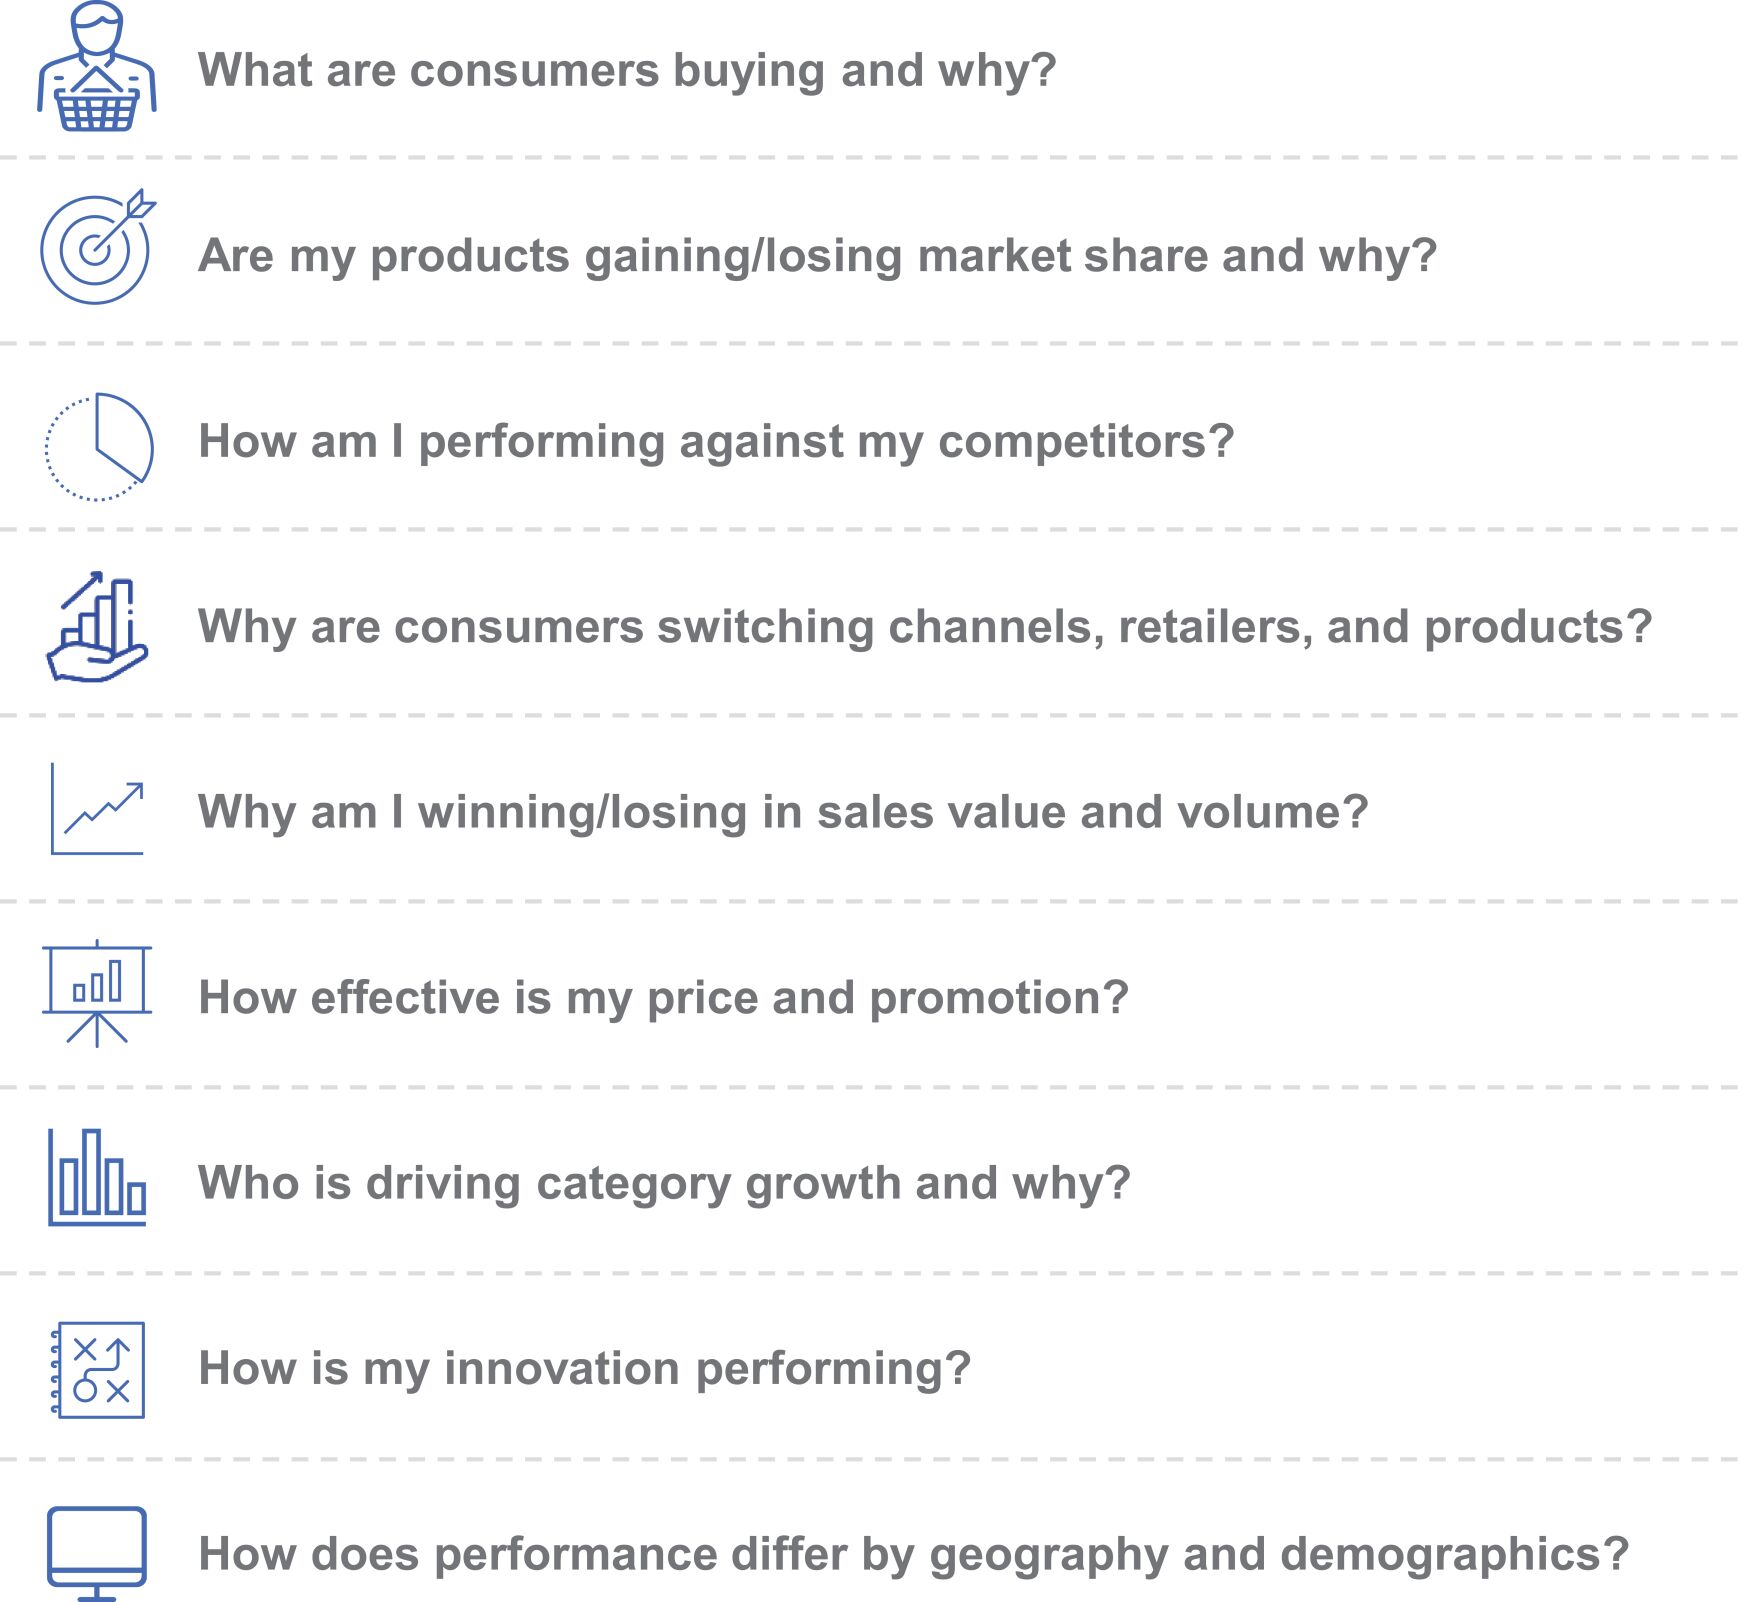Select 'Who is driving category growth and why?'
This screenshot has height=1602, width=1750.
pos(664,1183)
